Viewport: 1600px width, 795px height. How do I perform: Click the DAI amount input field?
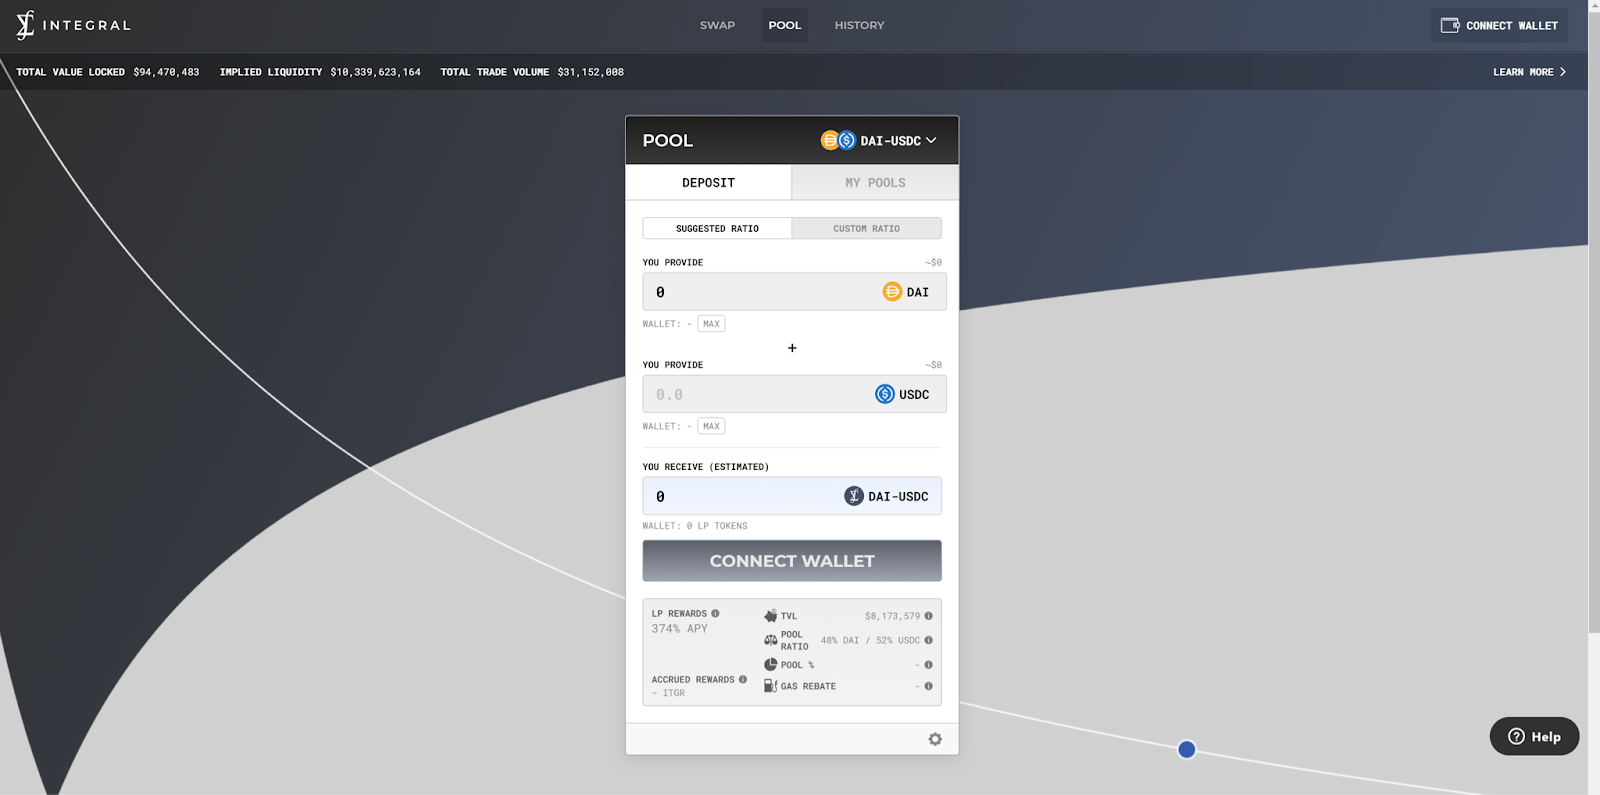[x=794, y=292]
